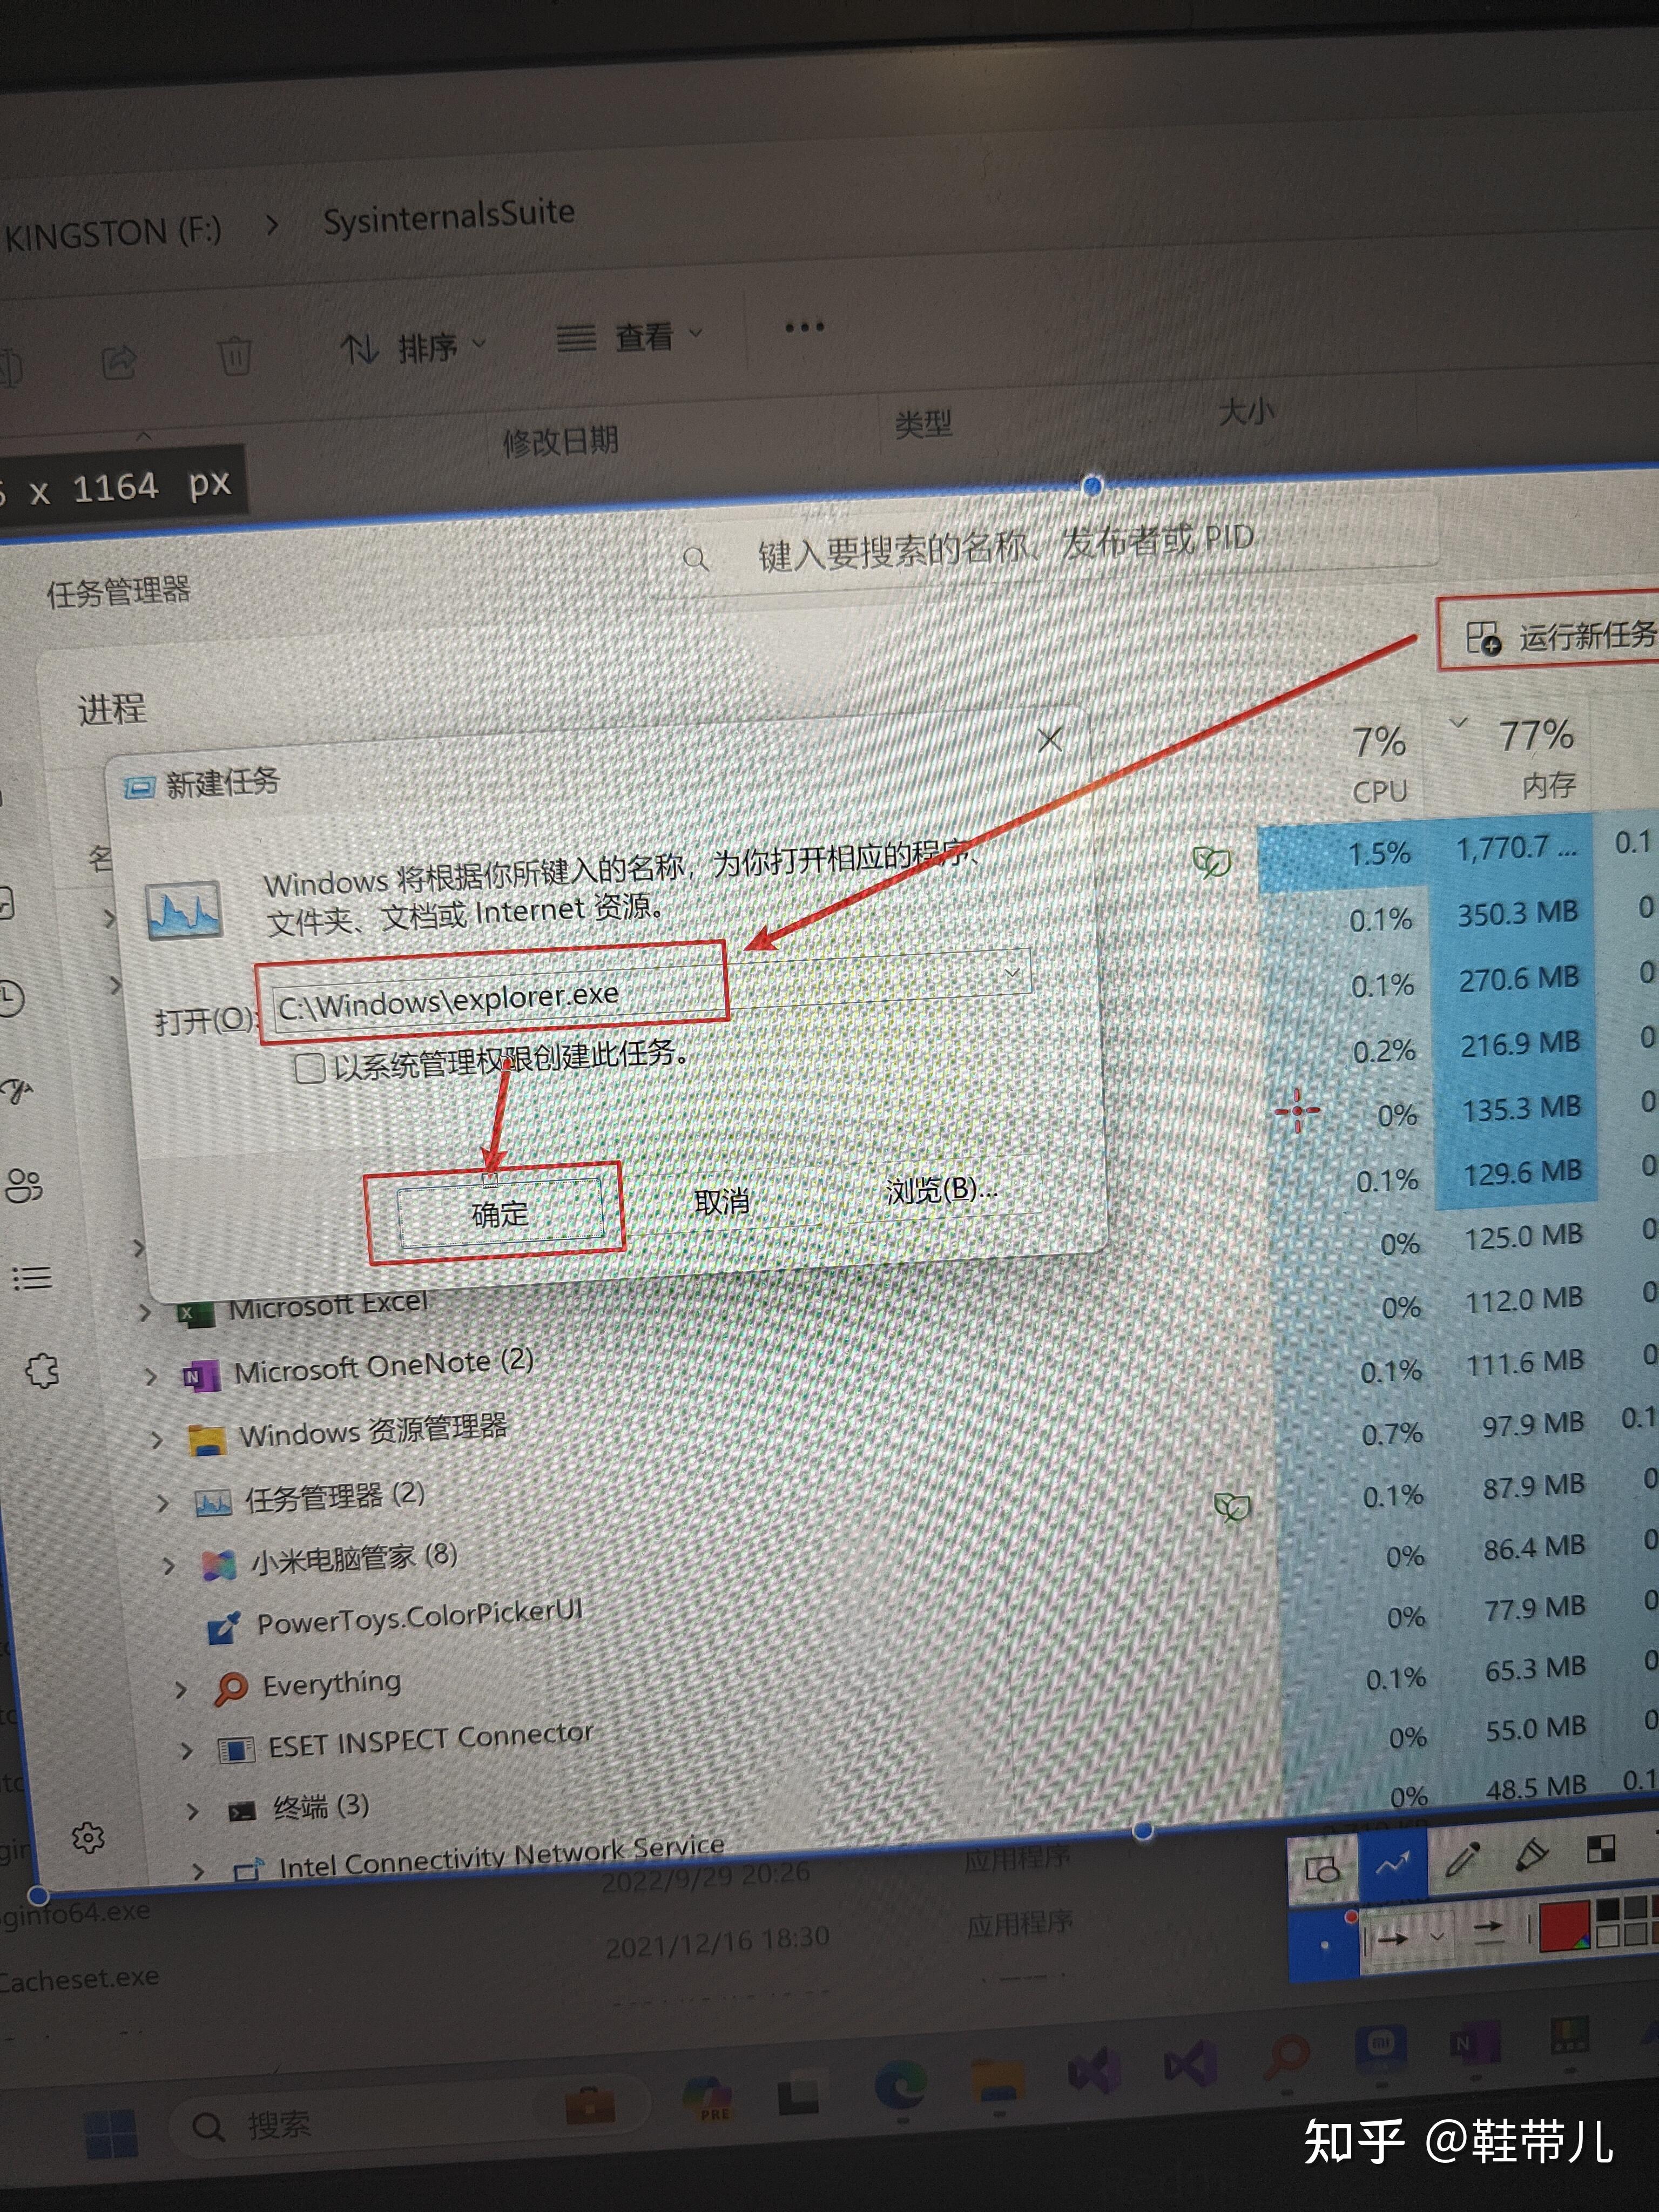Open Everything search from the taskbar
This screenshot has height=2212, width=1659.
[x=1287, y=2057]
